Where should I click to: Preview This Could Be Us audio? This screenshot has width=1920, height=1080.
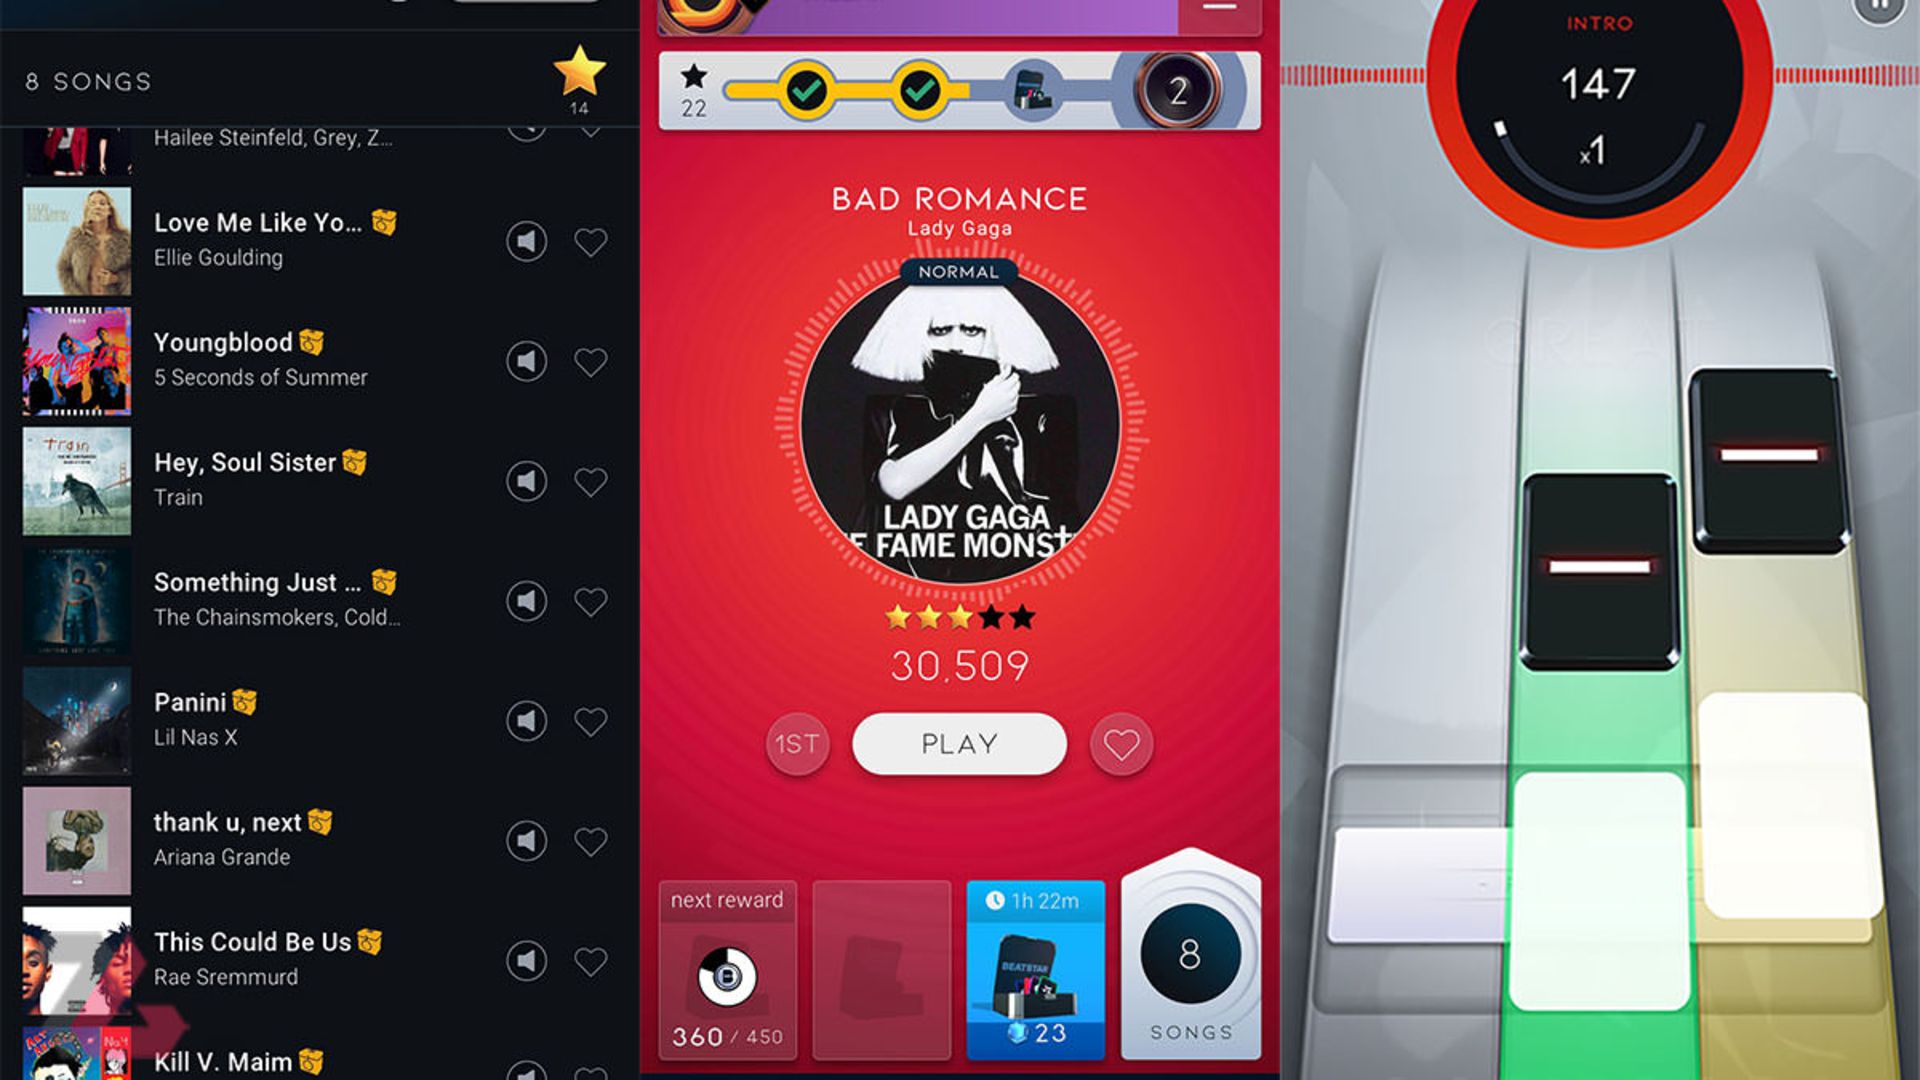tap(526, 961)
